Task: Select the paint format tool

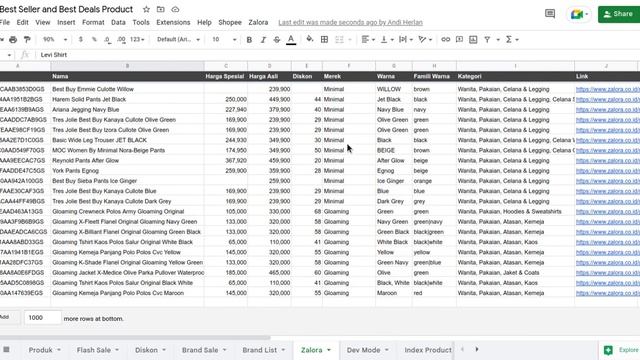Action: click(x=27, y=40)
